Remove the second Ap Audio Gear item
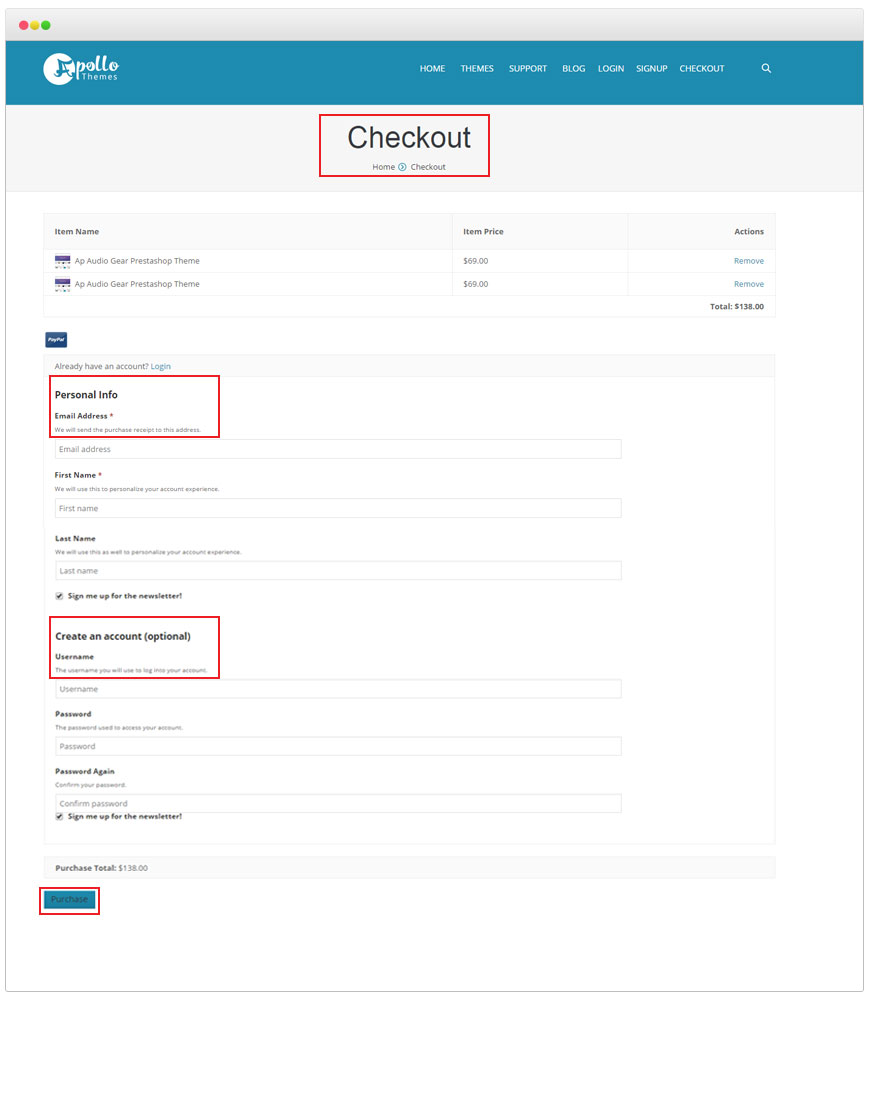The width and height of the screenshot is (870, 1100). point(748,284)
